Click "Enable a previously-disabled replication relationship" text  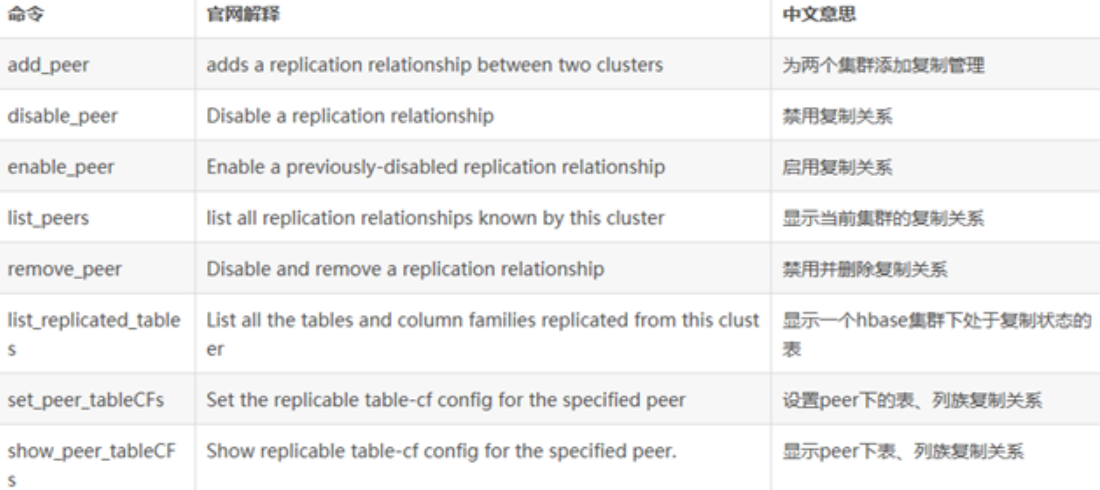coord(435,167)
